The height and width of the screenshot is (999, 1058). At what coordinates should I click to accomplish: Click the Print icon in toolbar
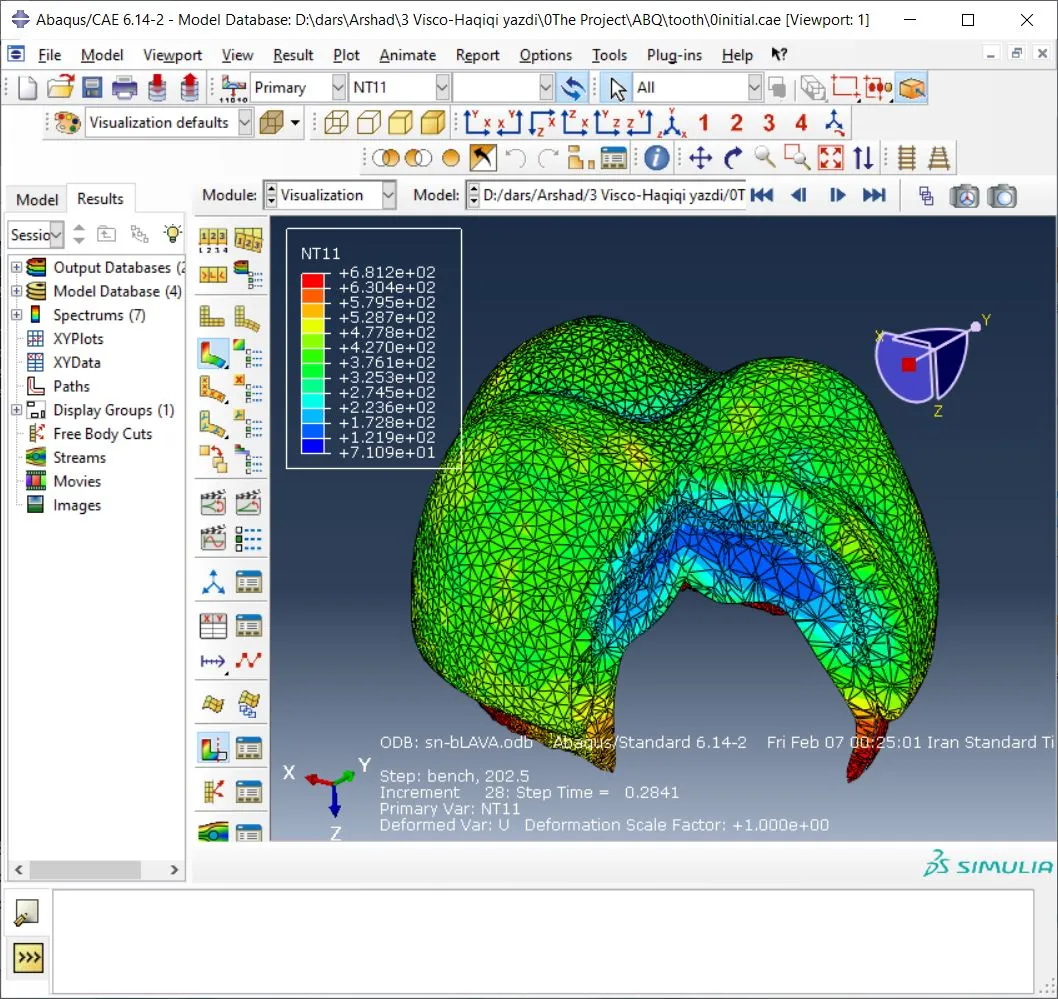coord(125,88)
